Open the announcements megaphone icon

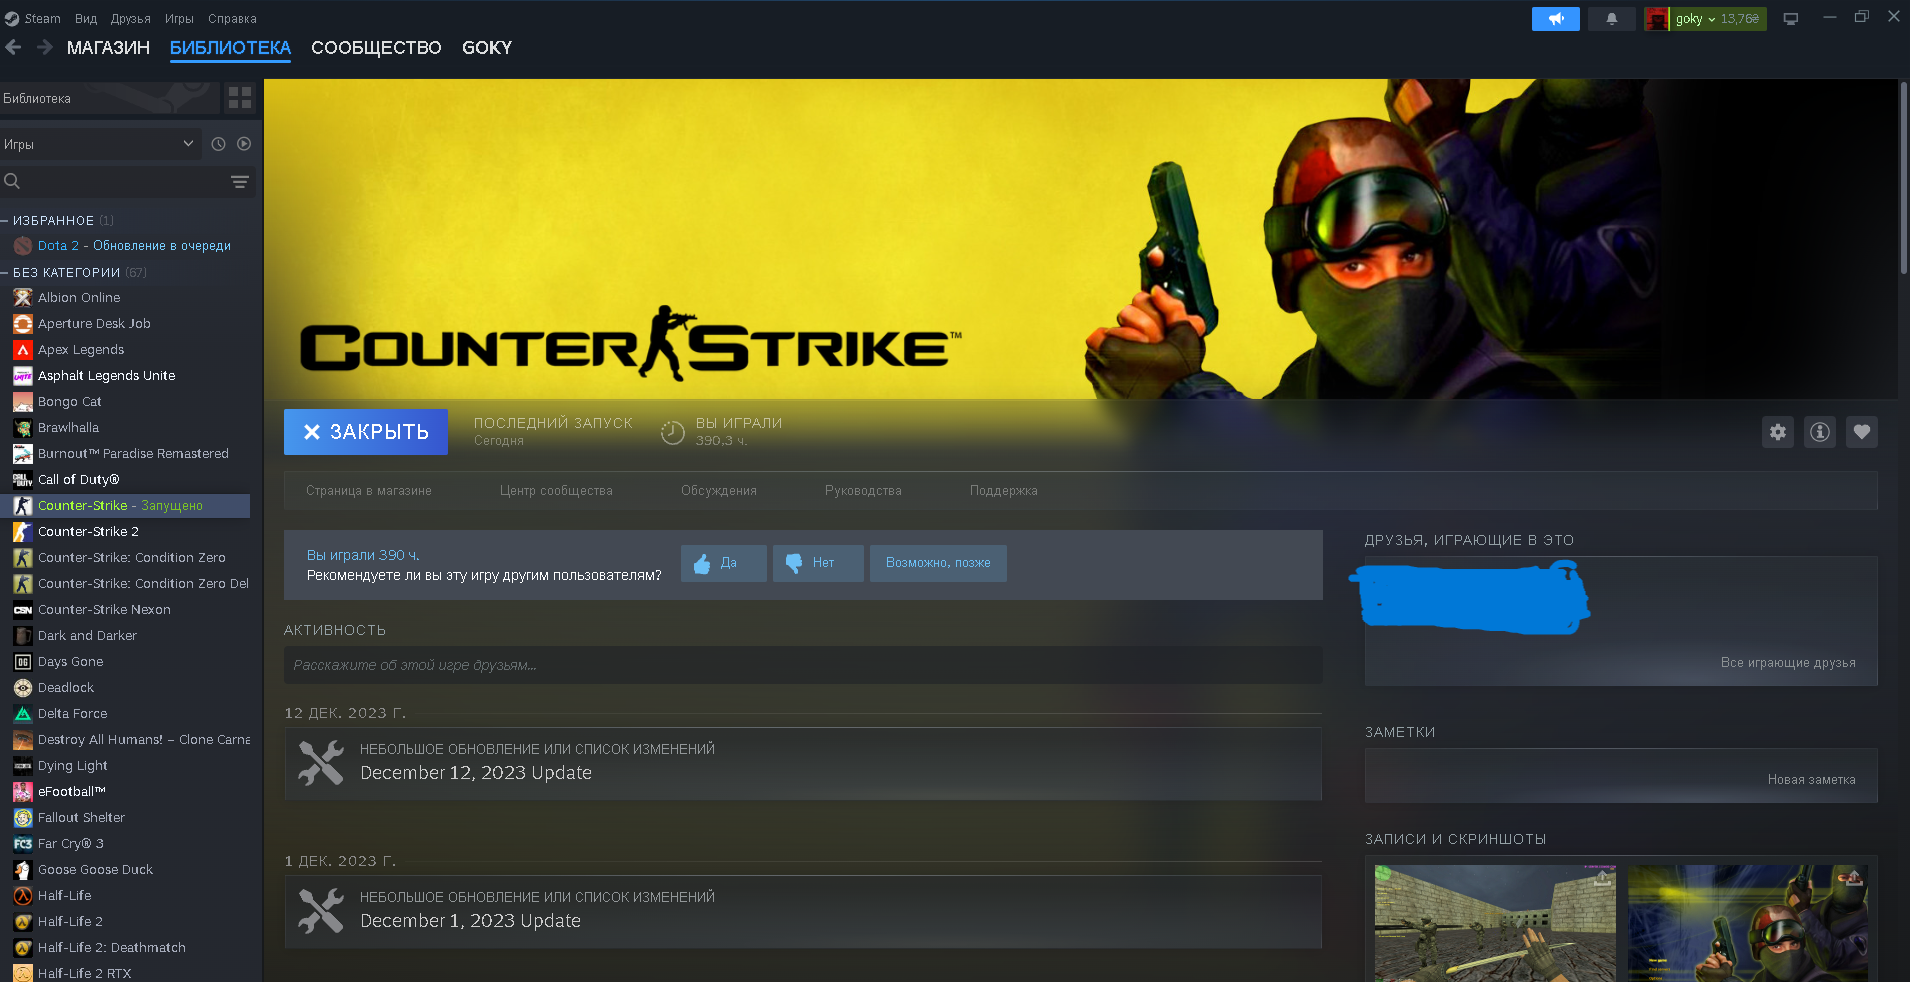(1555, 19)
